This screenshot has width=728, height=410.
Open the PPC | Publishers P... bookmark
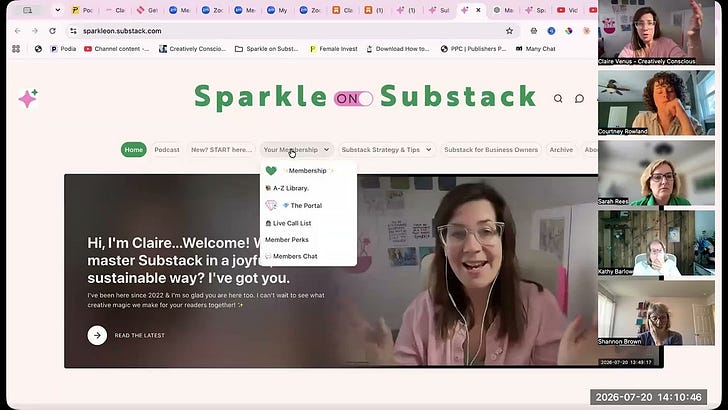point(473,49)
